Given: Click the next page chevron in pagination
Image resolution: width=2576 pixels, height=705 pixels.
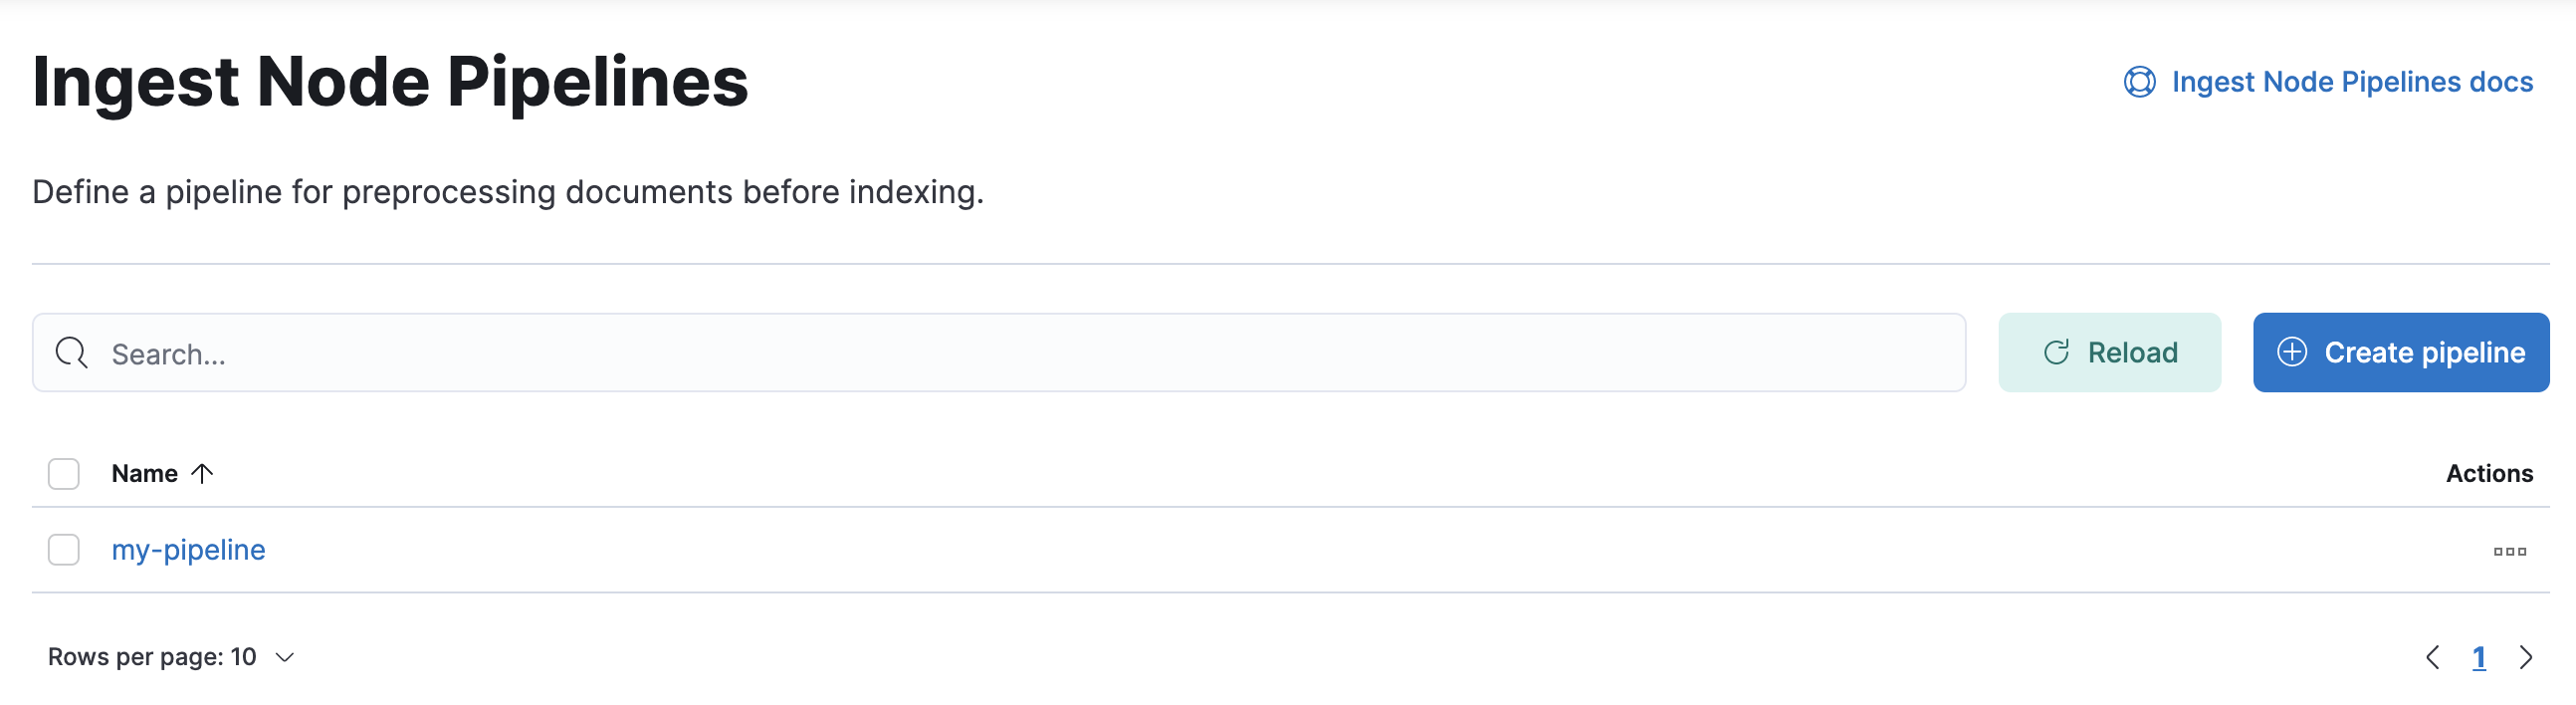Looking at the screenshot, I should pos(2526,657).
